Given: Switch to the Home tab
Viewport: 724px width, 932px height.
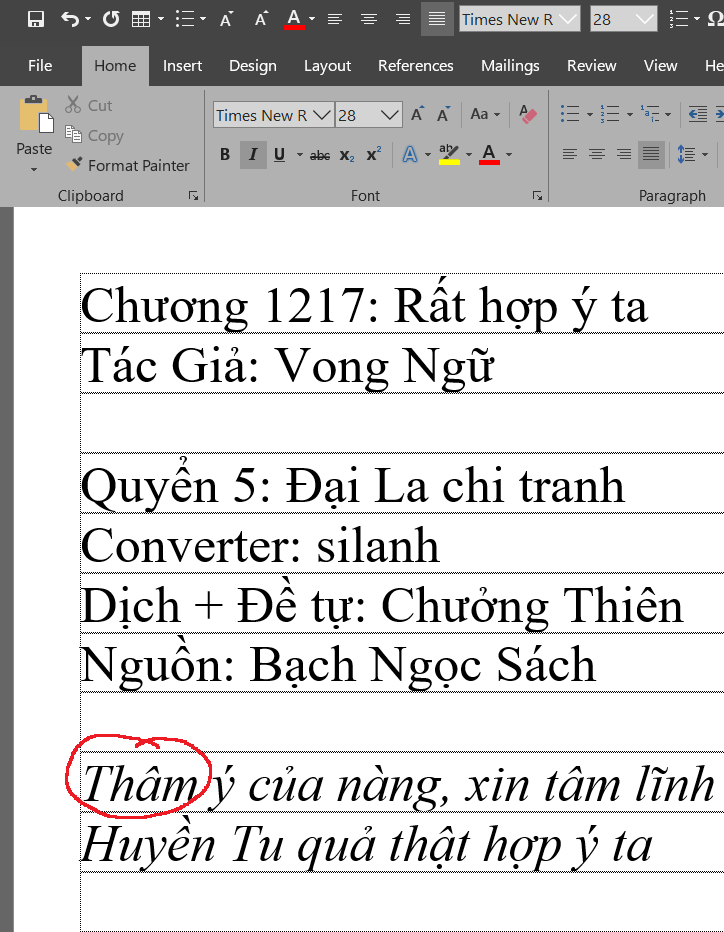Looking at the screenshot, I should (115, 65).
